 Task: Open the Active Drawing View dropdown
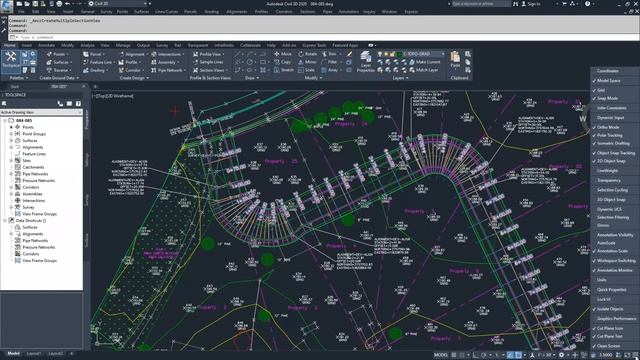pyautogui.click(x=41, y=112)
